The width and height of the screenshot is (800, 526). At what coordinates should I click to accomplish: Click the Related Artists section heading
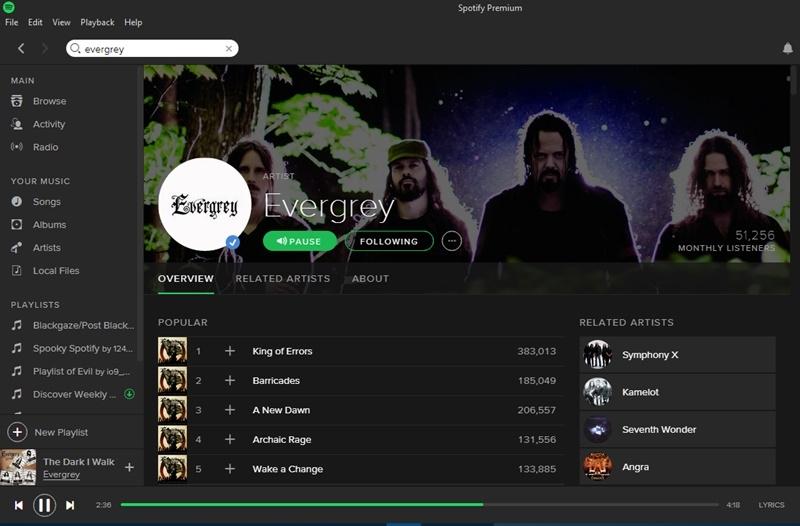point(627,322)
